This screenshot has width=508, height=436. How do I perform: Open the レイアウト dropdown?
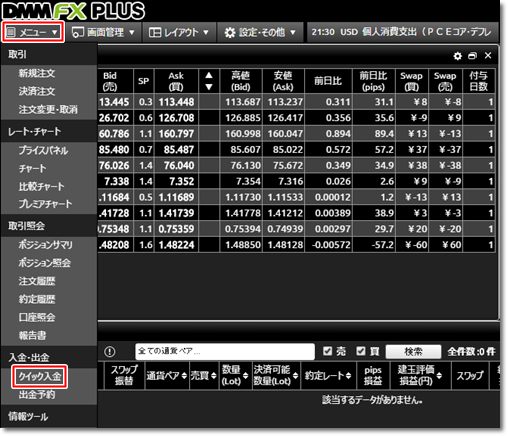(179, 32)
